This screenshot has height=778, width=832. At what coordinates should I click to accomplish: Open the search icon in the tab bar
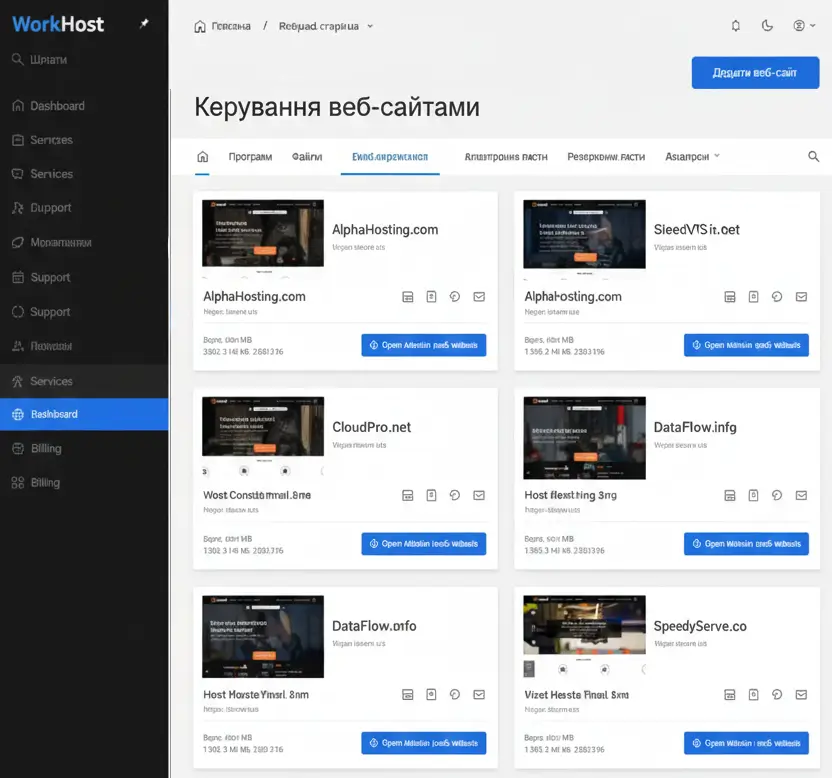click(813, 156)
